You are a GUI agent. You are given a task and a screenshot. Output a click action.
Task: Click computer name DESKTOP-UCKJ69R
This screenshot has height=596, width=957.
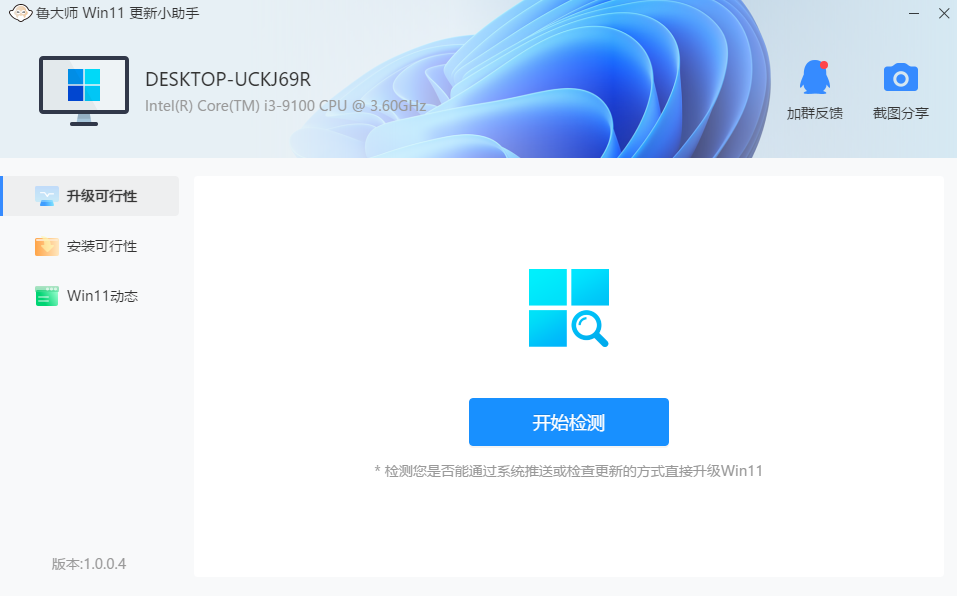228,79
